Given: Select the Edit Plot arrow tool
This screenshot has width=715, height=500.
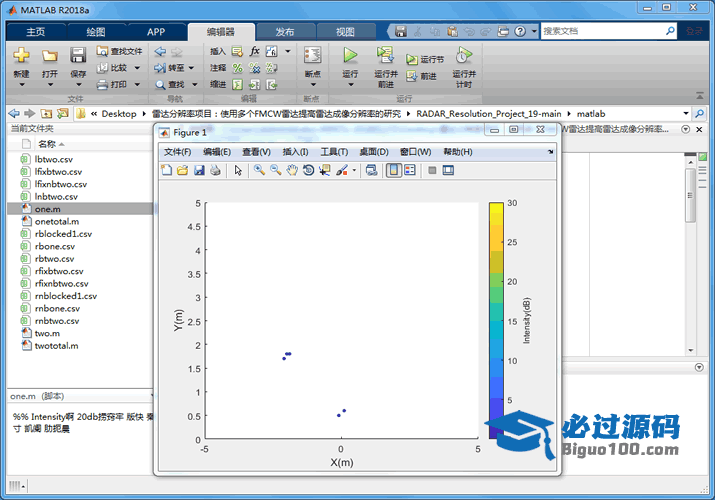Looking at the screenshot, I should point(238,170).
